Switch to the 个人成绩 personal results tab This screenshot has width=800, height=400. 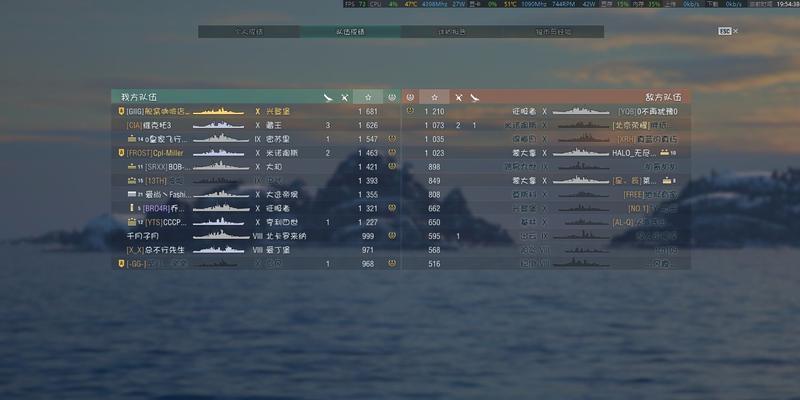click(249, 32)
